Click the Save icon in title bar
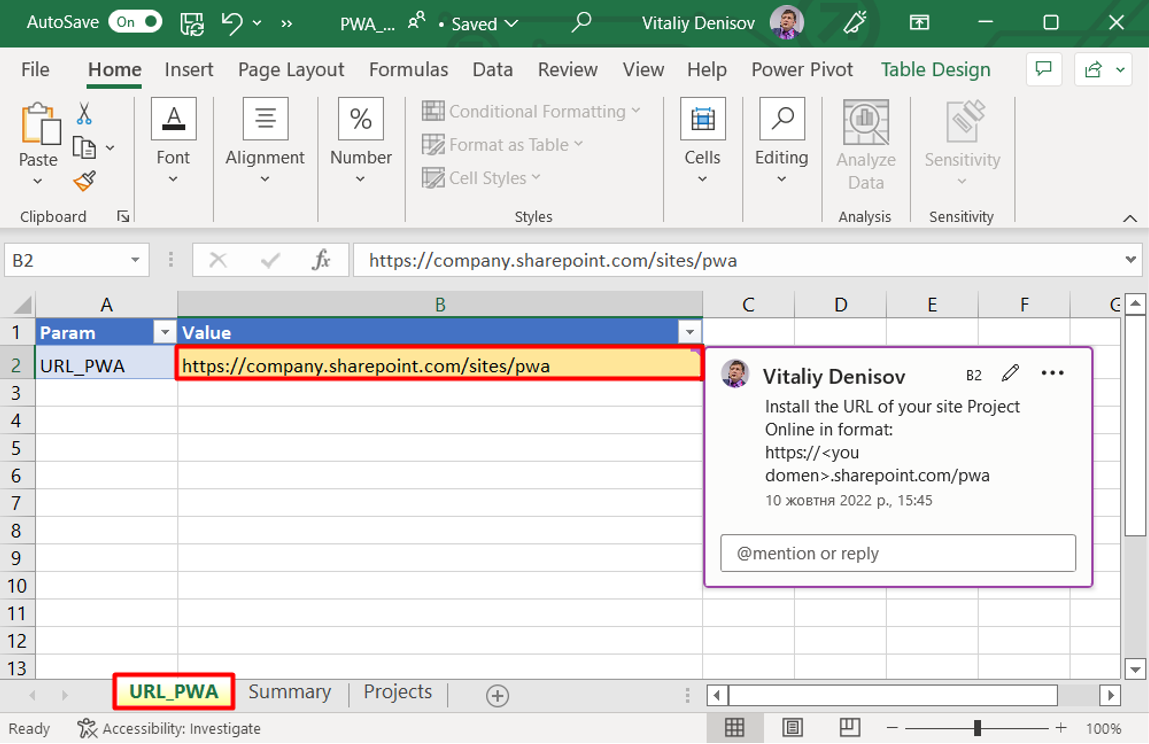 [192, 23]
